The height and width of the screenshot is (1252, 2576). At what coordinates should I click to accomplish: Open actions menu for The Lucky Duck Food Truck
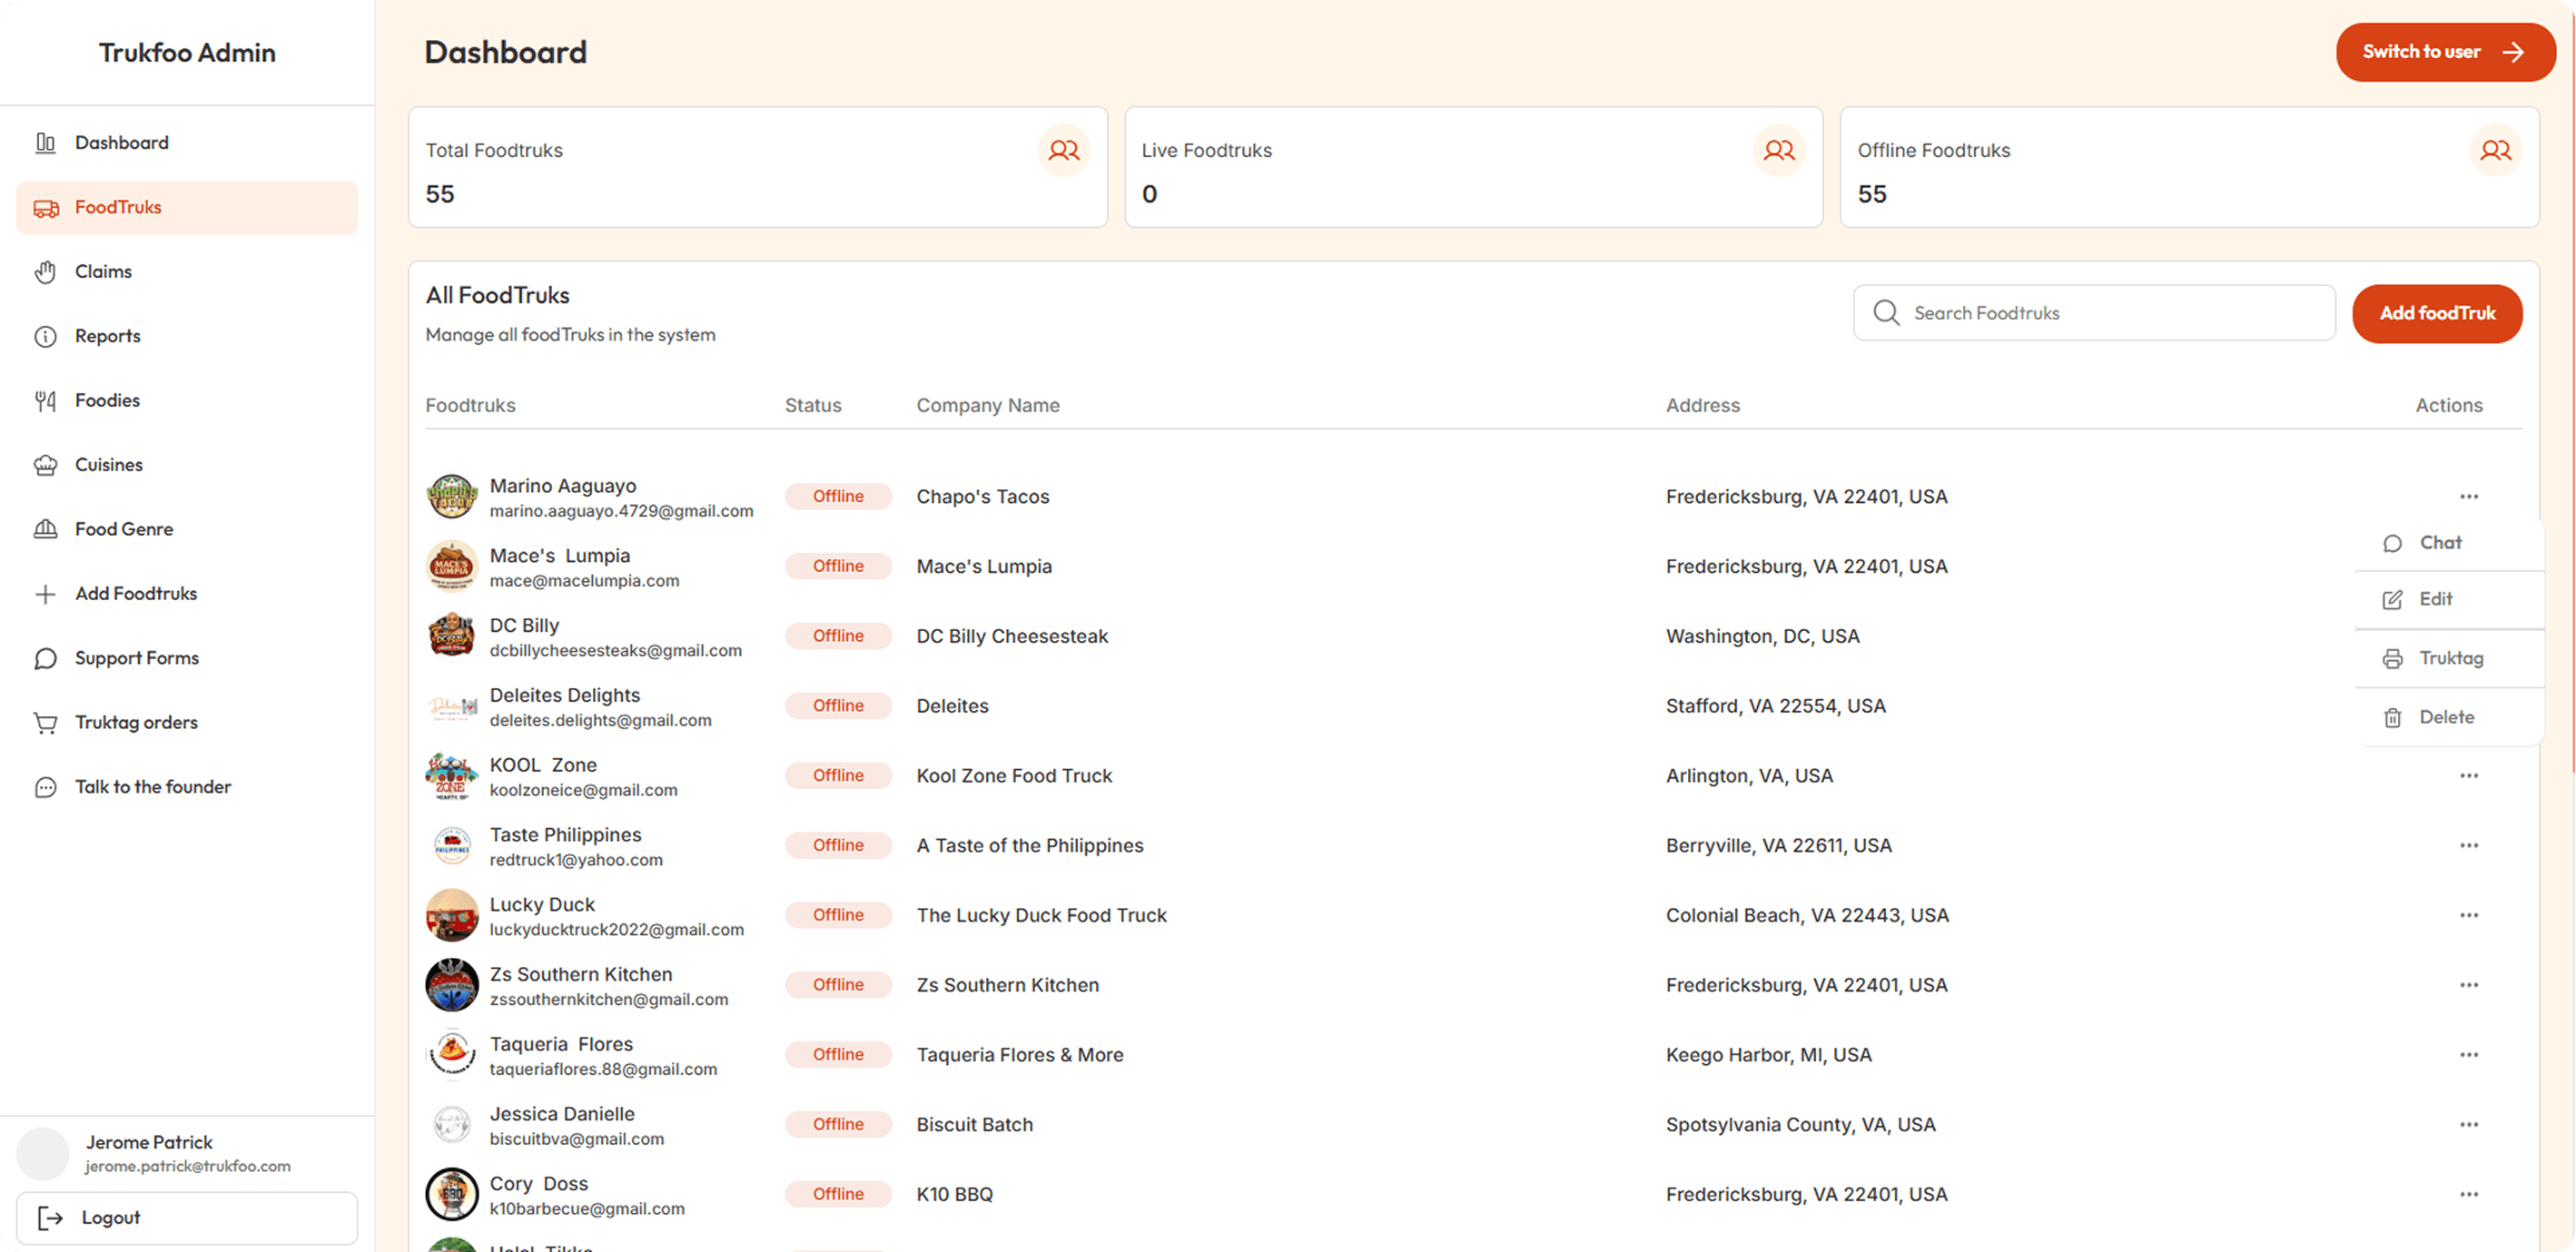(x=2469, y=915)
